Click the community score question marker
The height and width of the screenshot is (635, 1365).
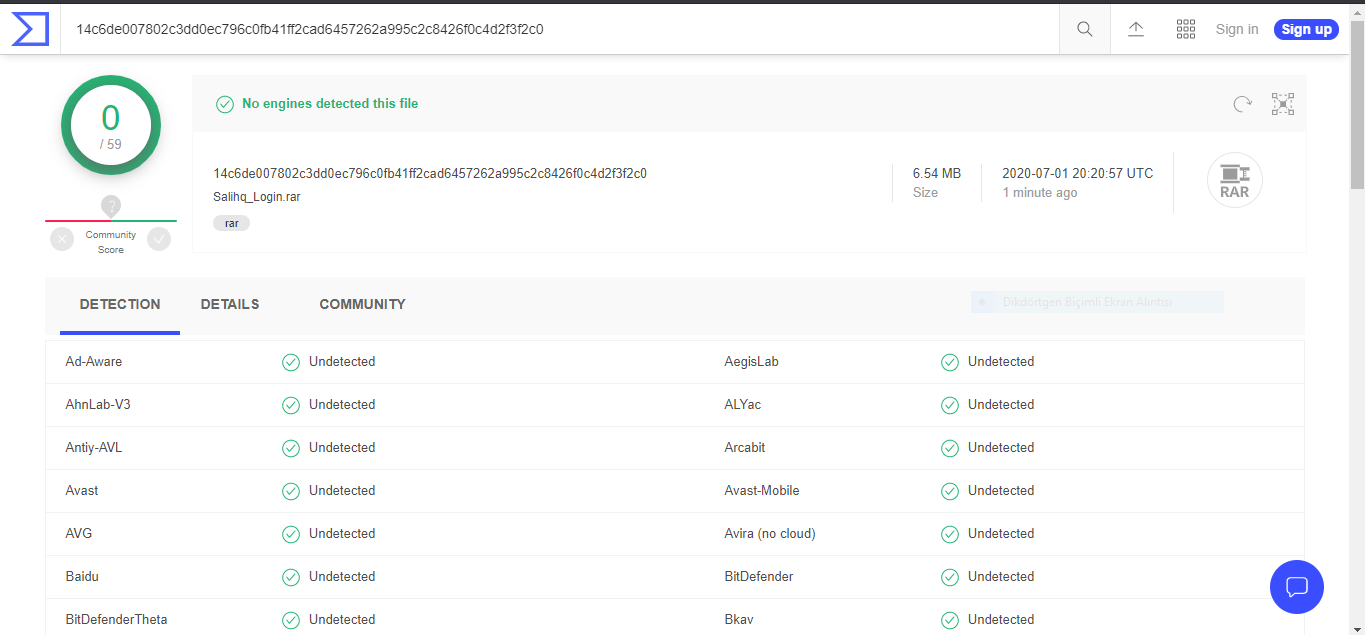click(111, 206)
